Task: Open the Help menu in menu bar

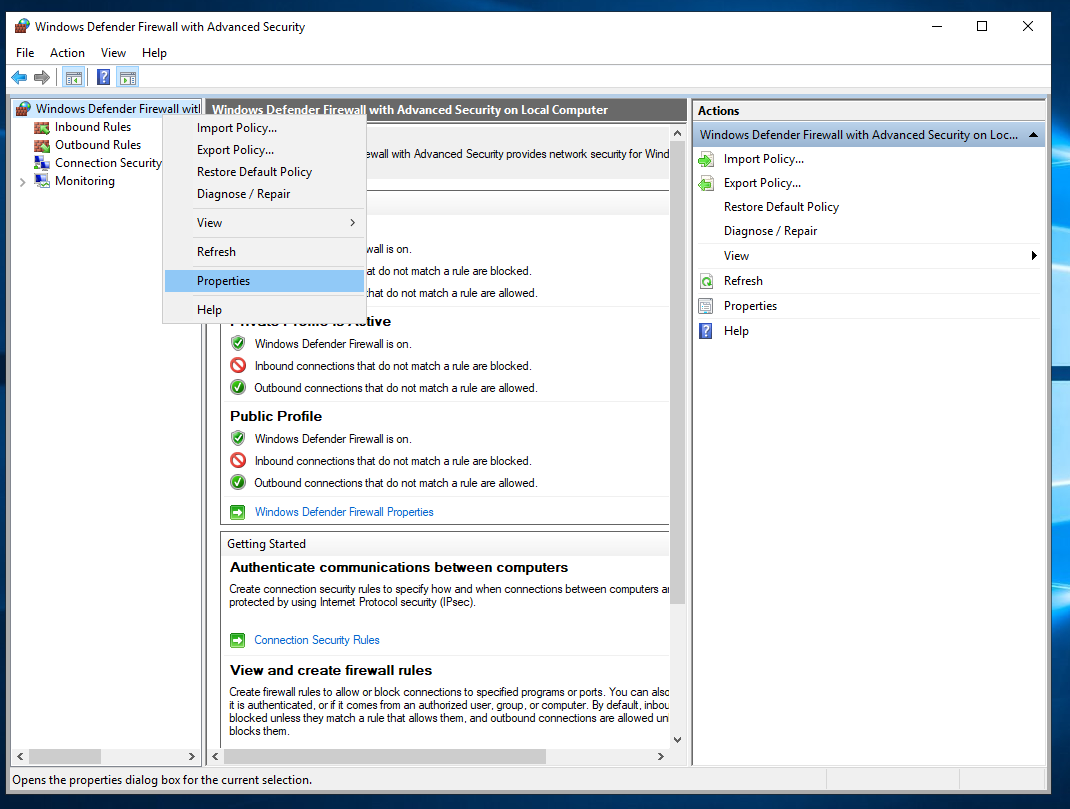Action: tap(154, 53)
